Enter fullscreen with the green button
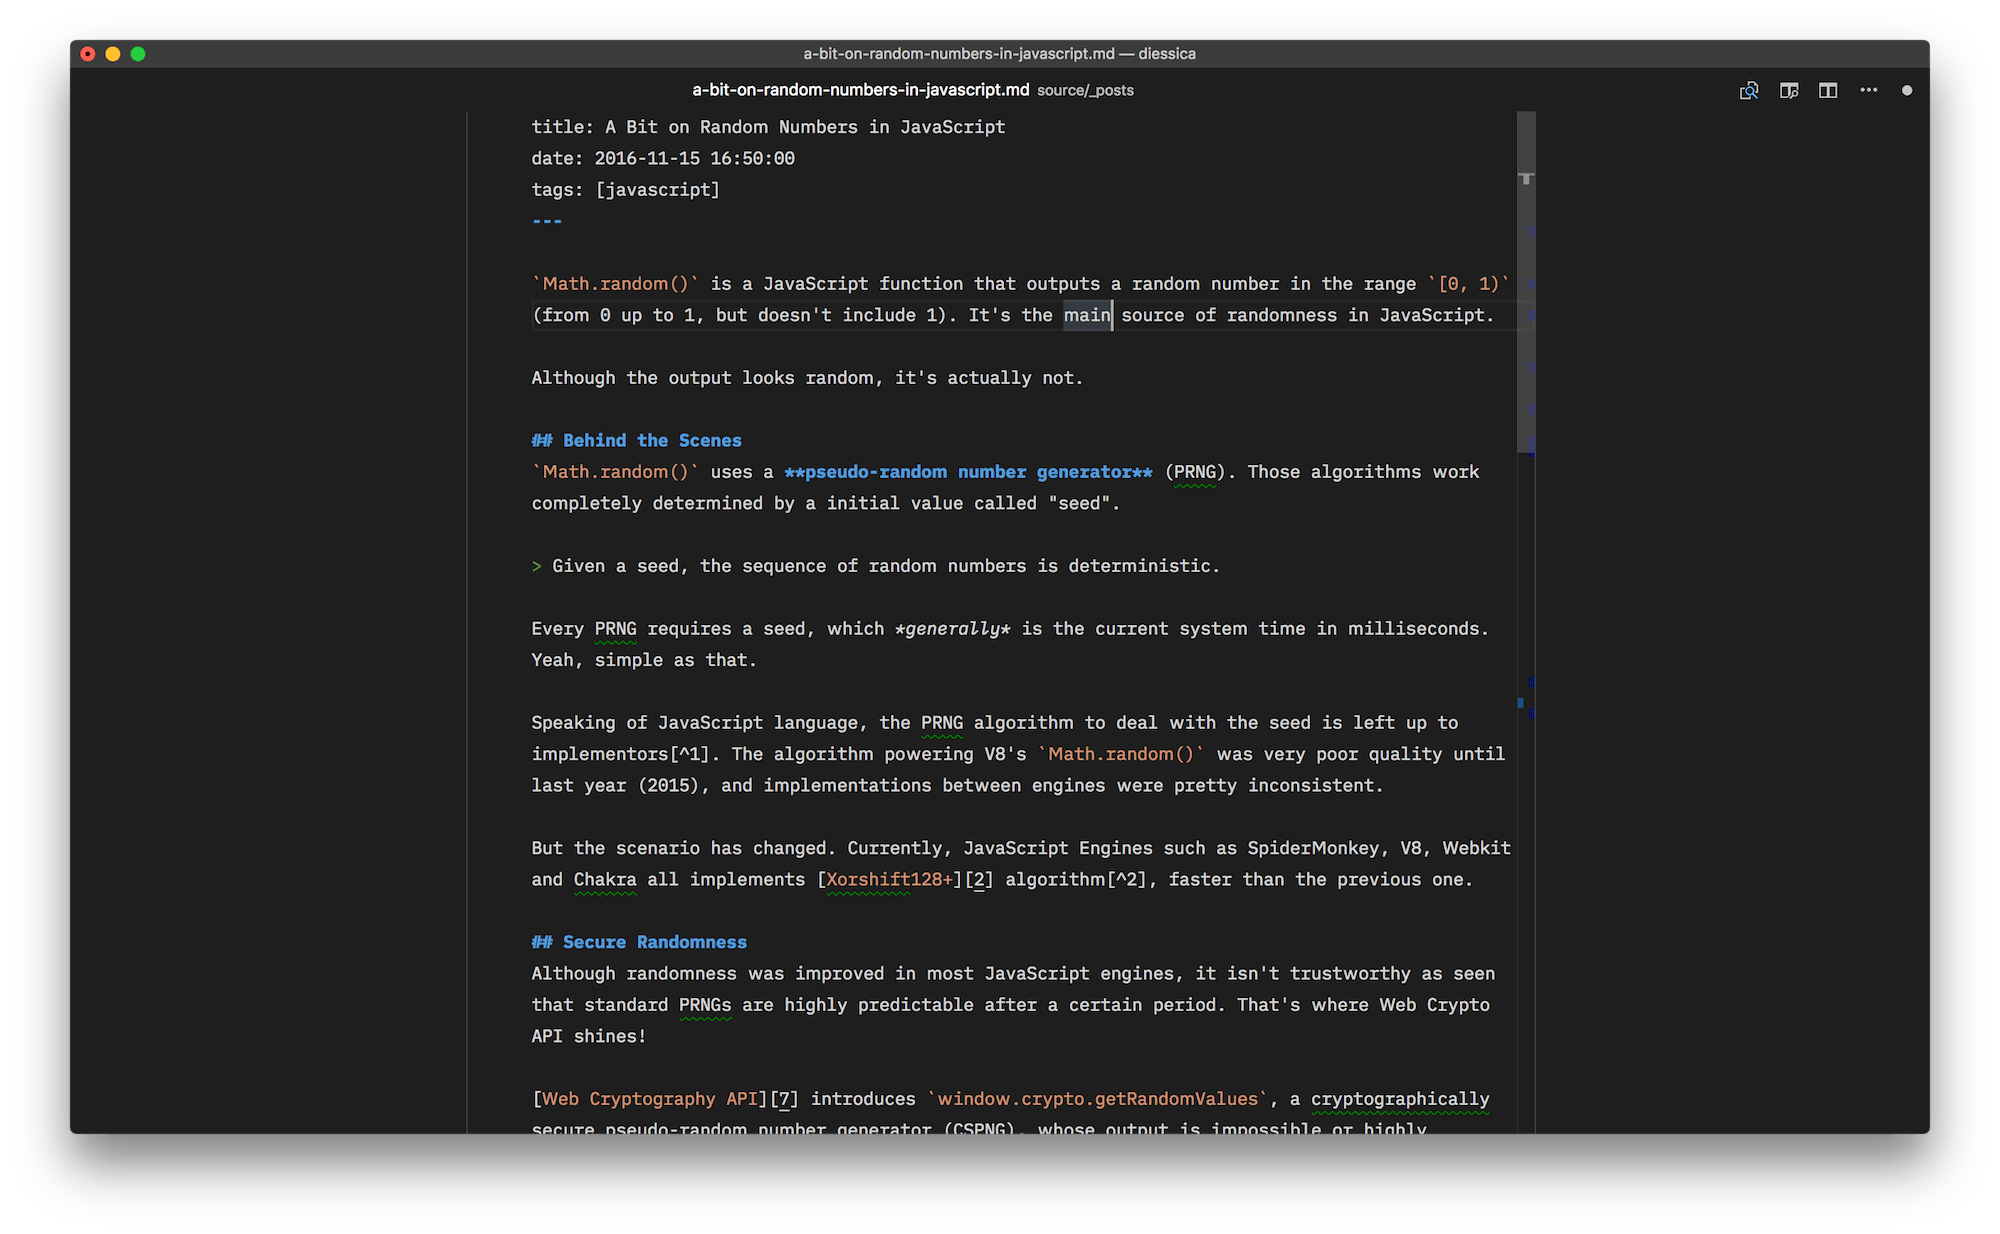The image size is (2000, 1234). [x=138, y=54]
